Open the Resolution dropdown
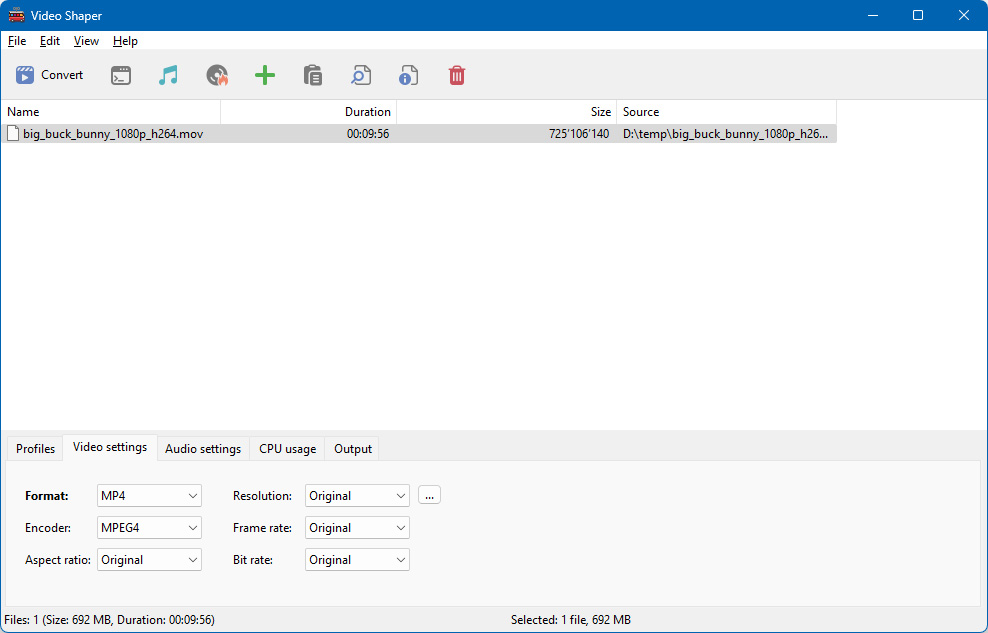988x633 pixels. click(357, 496)
